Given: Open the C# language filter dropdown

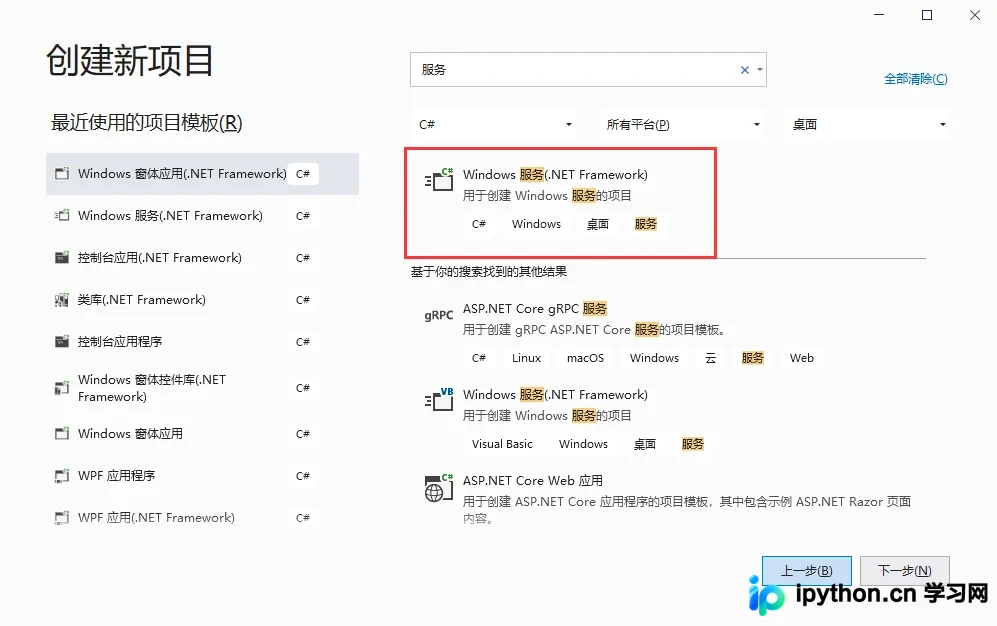Looking at the screenshot, I should click(495, 125).
